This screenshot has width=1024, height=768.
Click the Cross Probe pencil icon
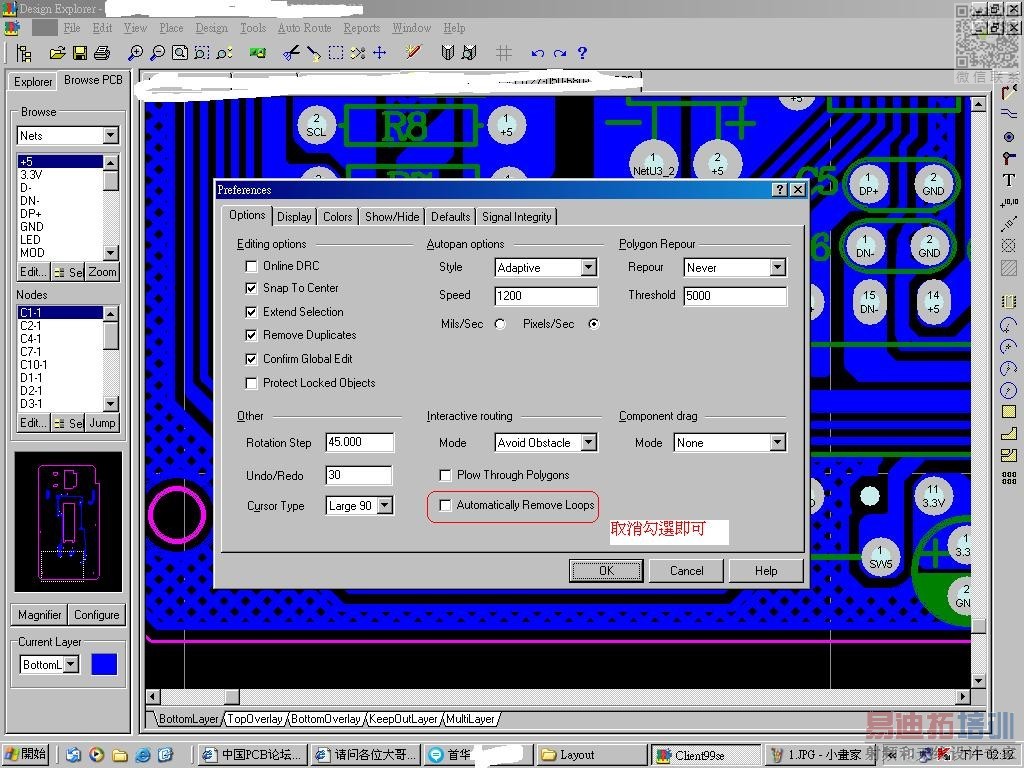point(413,53)
